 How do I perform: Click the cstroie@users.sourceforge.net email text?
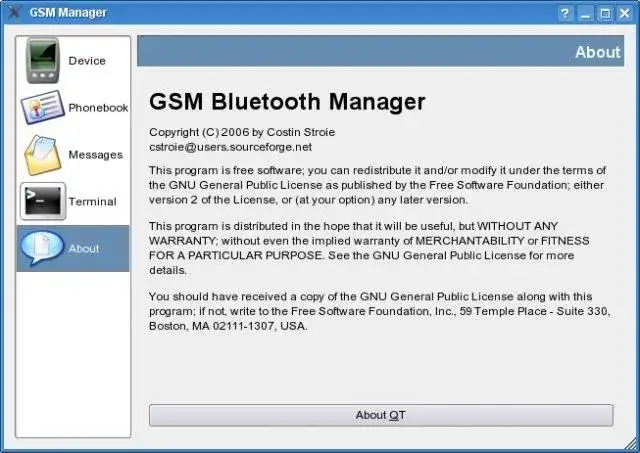point(231,147)
